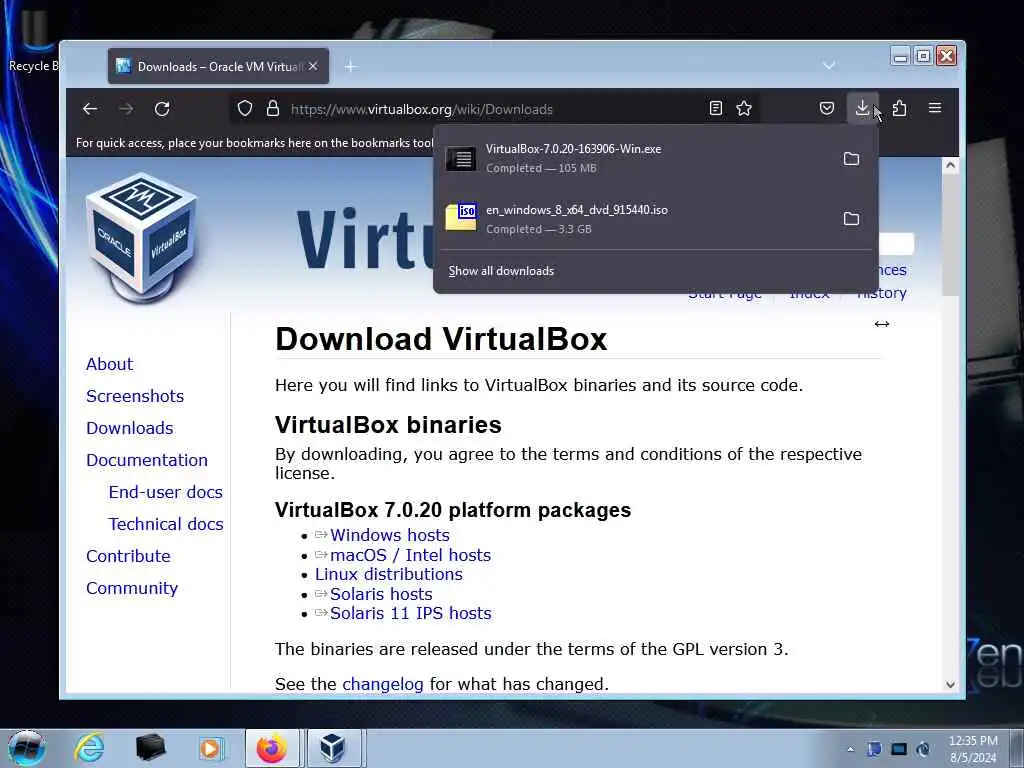The image size is (1024, 768).
Task: Expand the list all tabs chevron
Action: click(829, 66)
